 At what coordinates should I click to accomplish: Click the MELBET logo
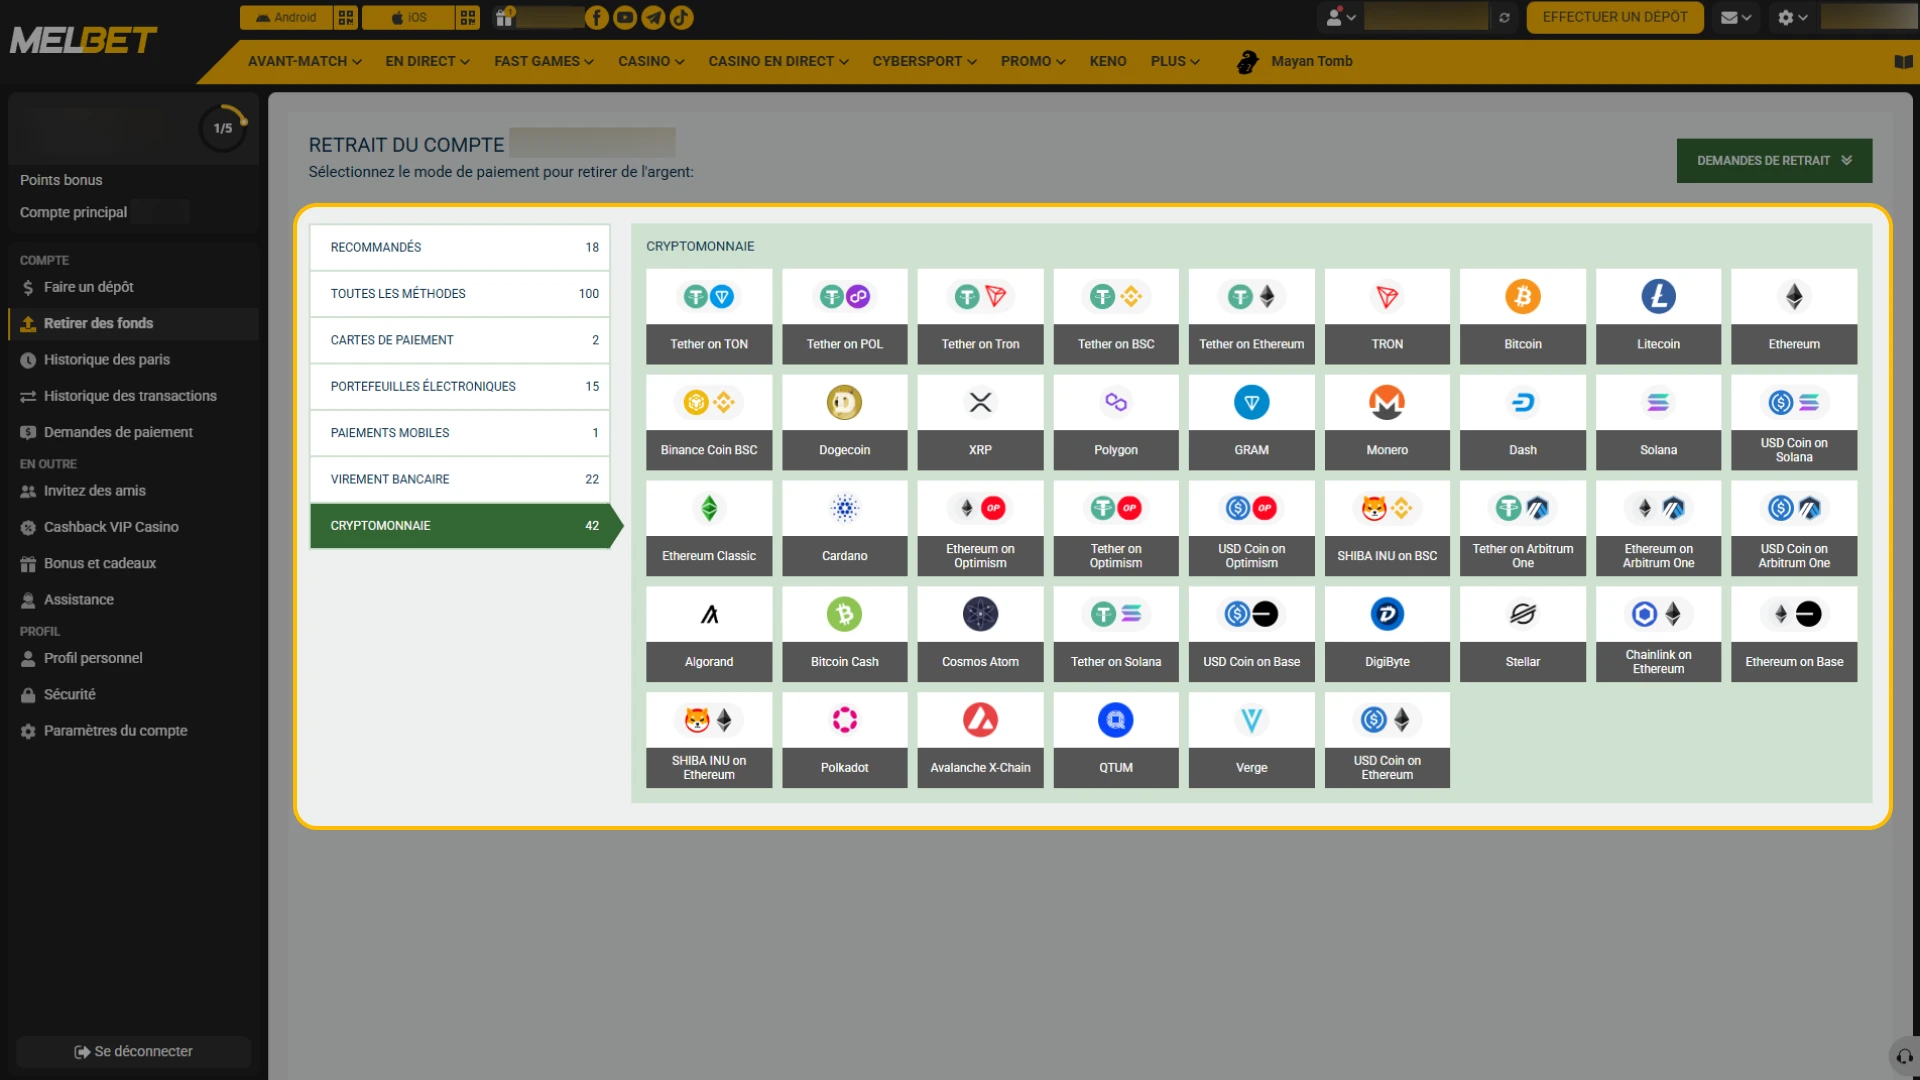(82, 40)
